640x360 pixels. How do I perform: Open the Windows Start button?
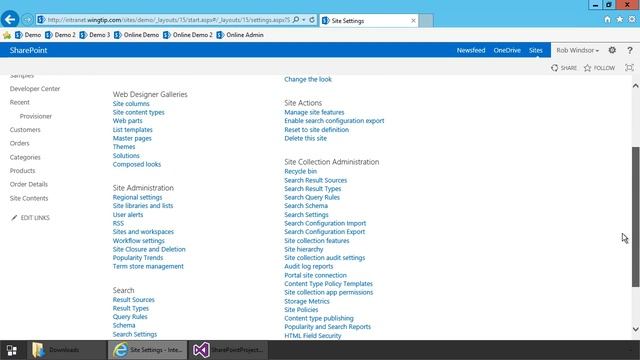(11, 350)
